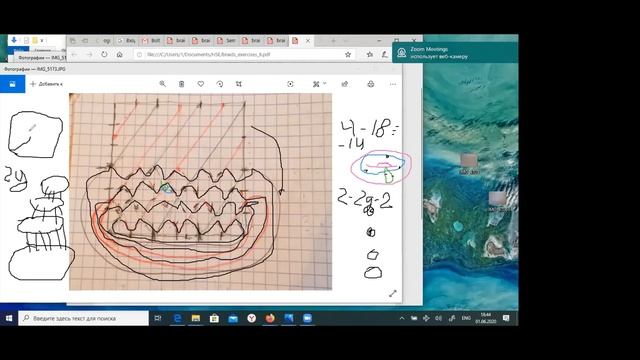Image resolution: width=640 pixels, height=360 pixels.
Task: Click the share icon in Photos toolbar
Action: pos(344,84)
